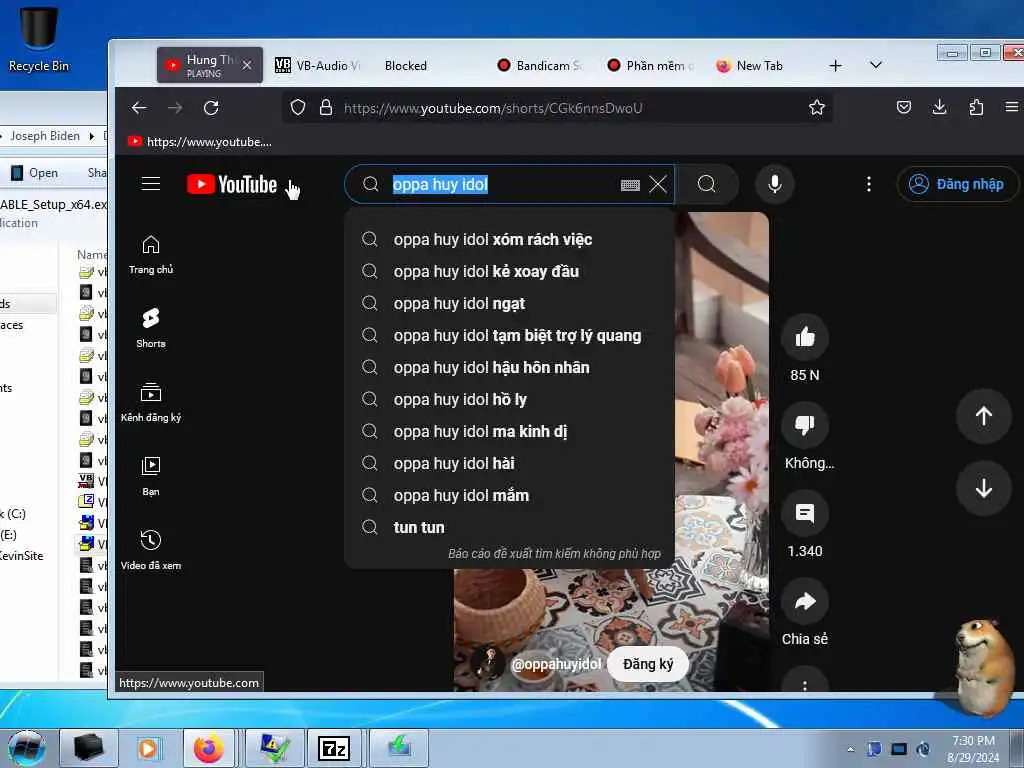Image resolution: width=1024 pixels, height=768 pixels.
Task: Switch to the VB-Audio tab
Action: tap(318, 65)
